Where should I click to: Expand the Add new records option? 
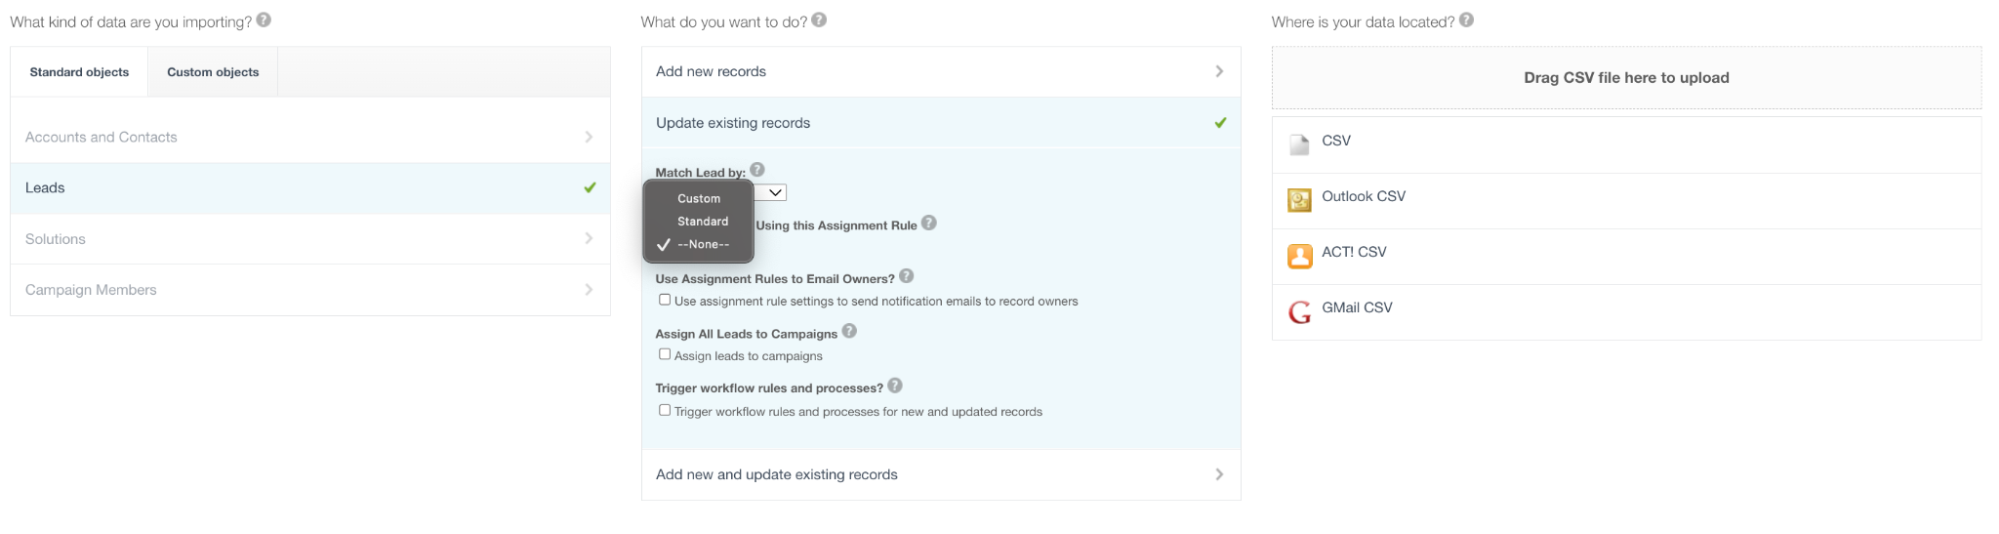point(941,71)
